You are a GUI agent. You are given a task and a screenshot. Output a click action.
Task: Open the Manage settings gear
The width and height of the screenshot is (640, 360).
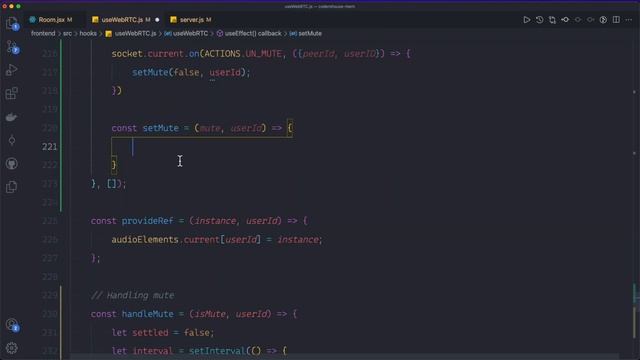(x=12, y=348)
